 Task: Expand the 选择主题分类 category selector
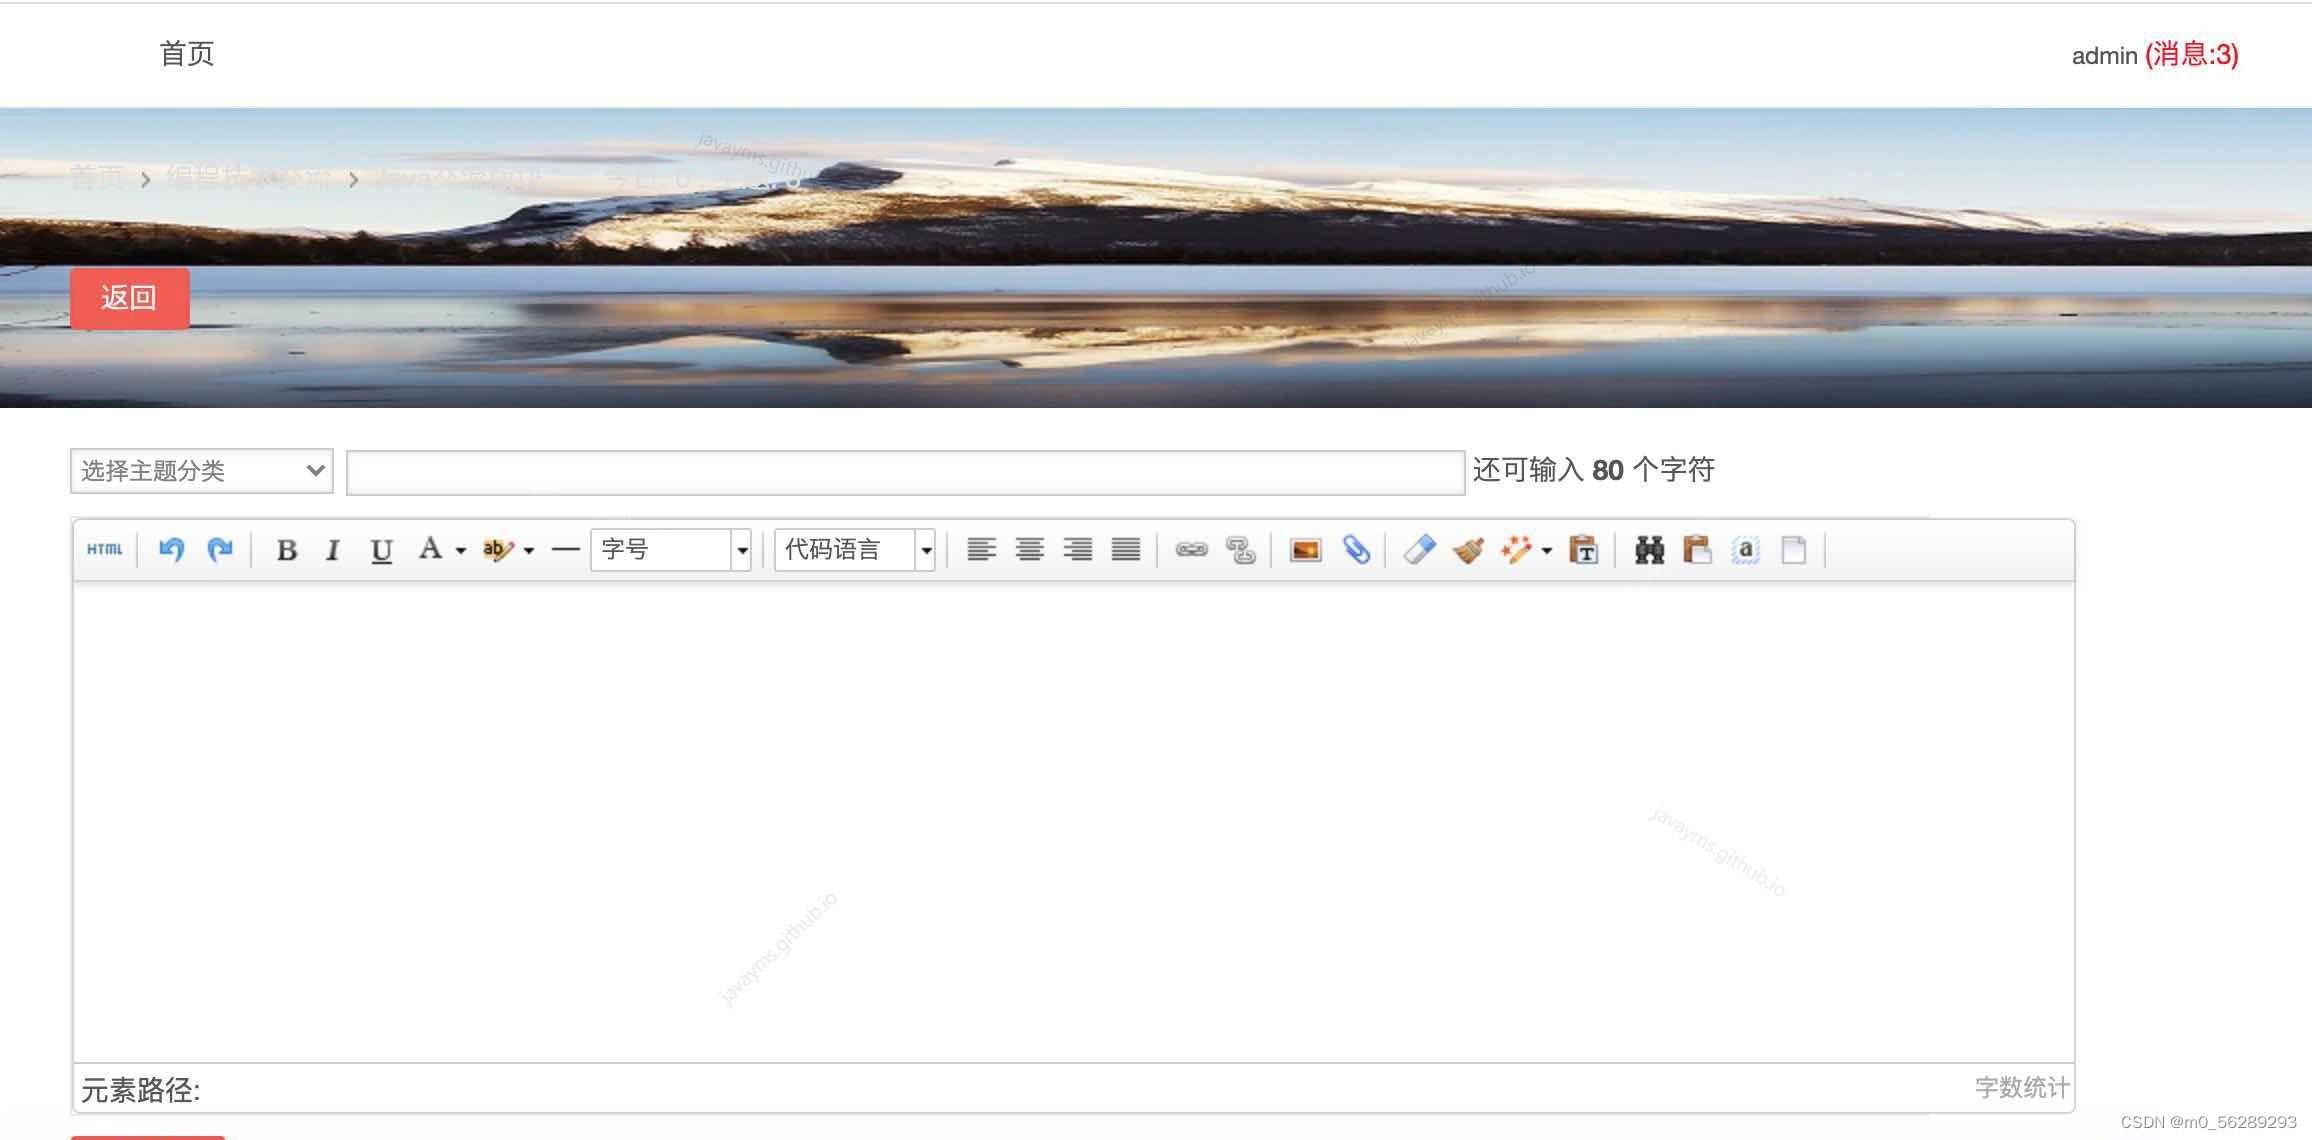(201, 471)
